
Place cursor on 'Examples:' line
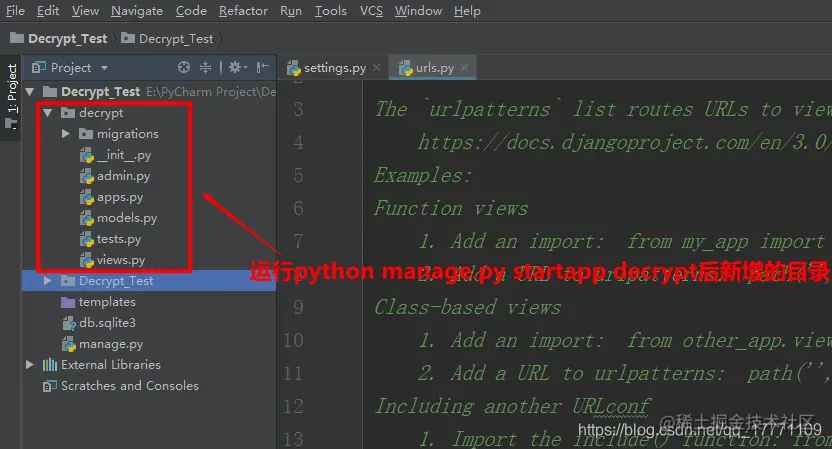[x=422, y=175]
